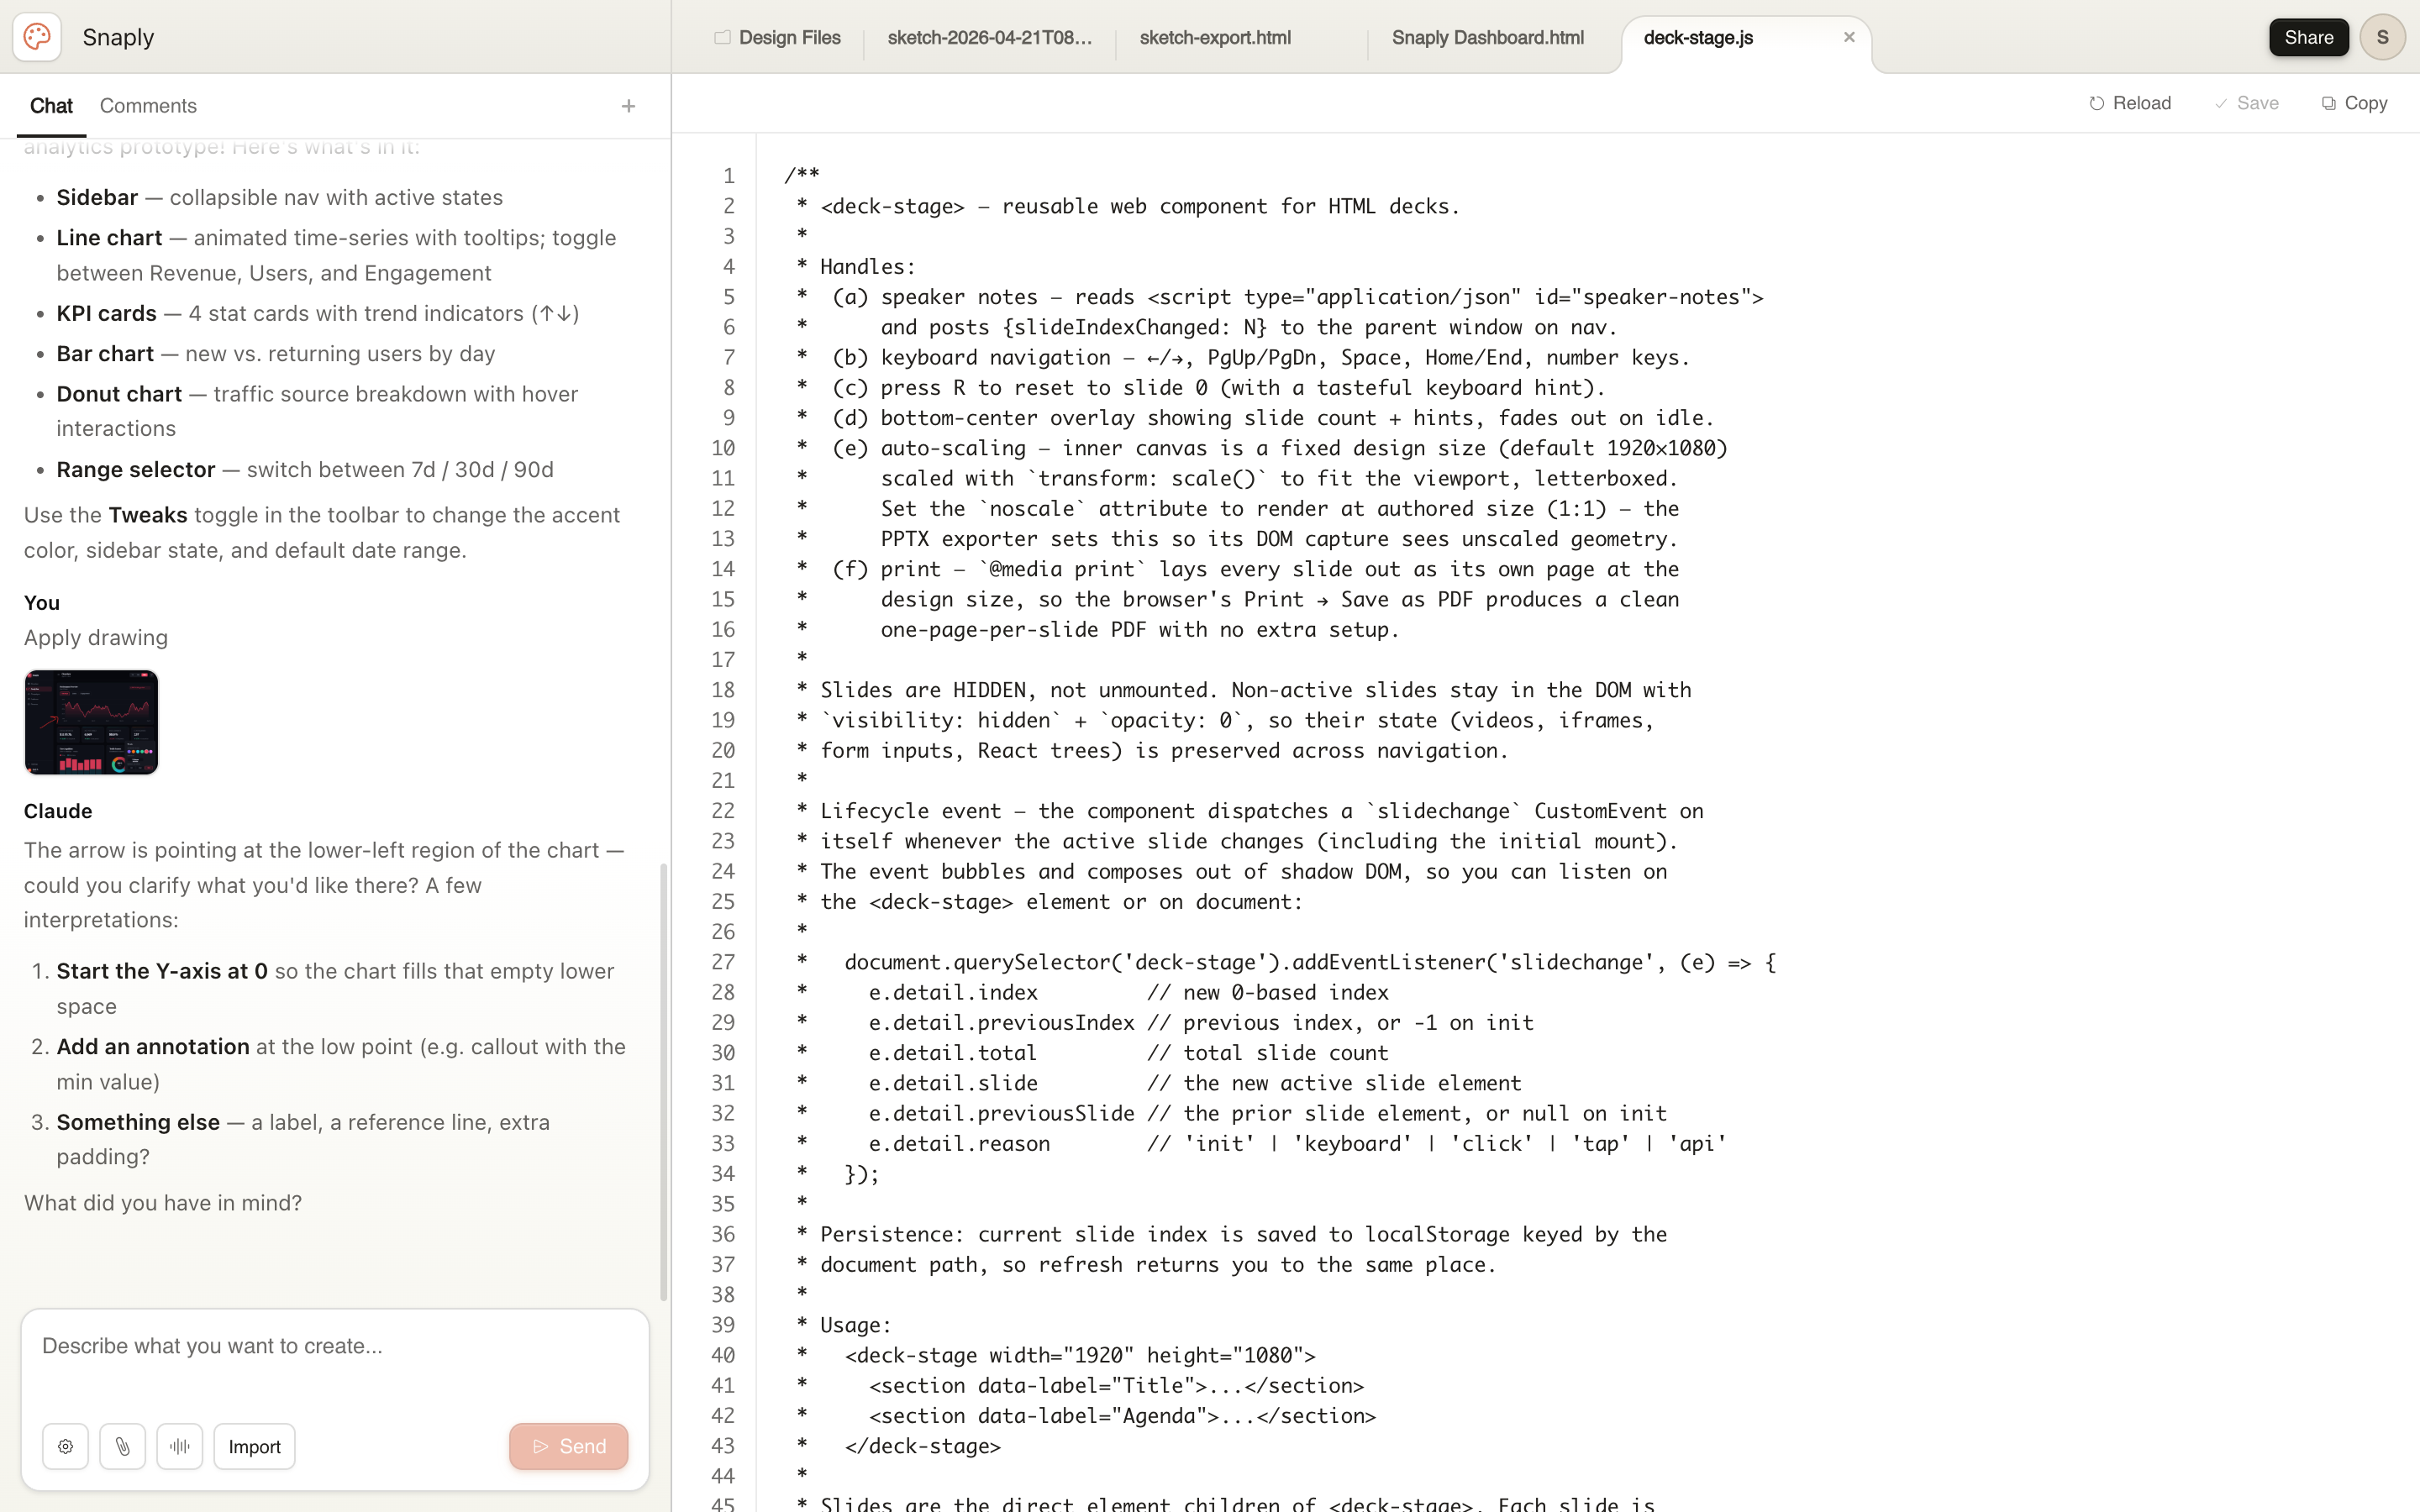The height and width of the screenshot is (1512, 2420).
Task: Click the 'Range selector' bullet text
Action: [x=136, y=469]
